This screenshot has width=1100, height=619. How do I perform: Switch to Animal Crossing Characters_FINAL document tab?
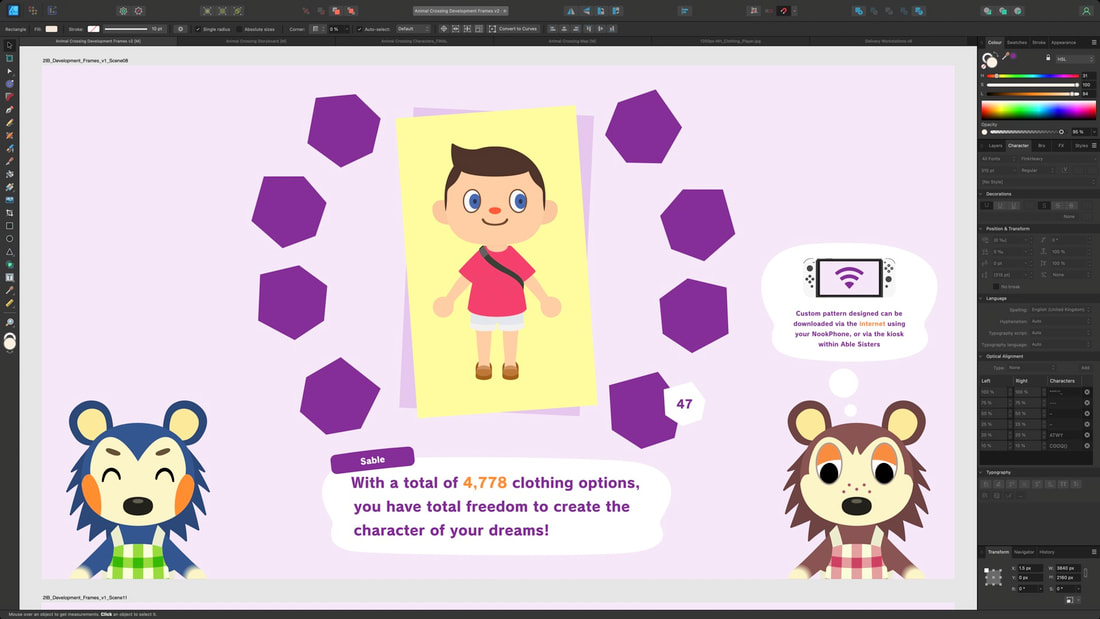[x=414, y=41]
